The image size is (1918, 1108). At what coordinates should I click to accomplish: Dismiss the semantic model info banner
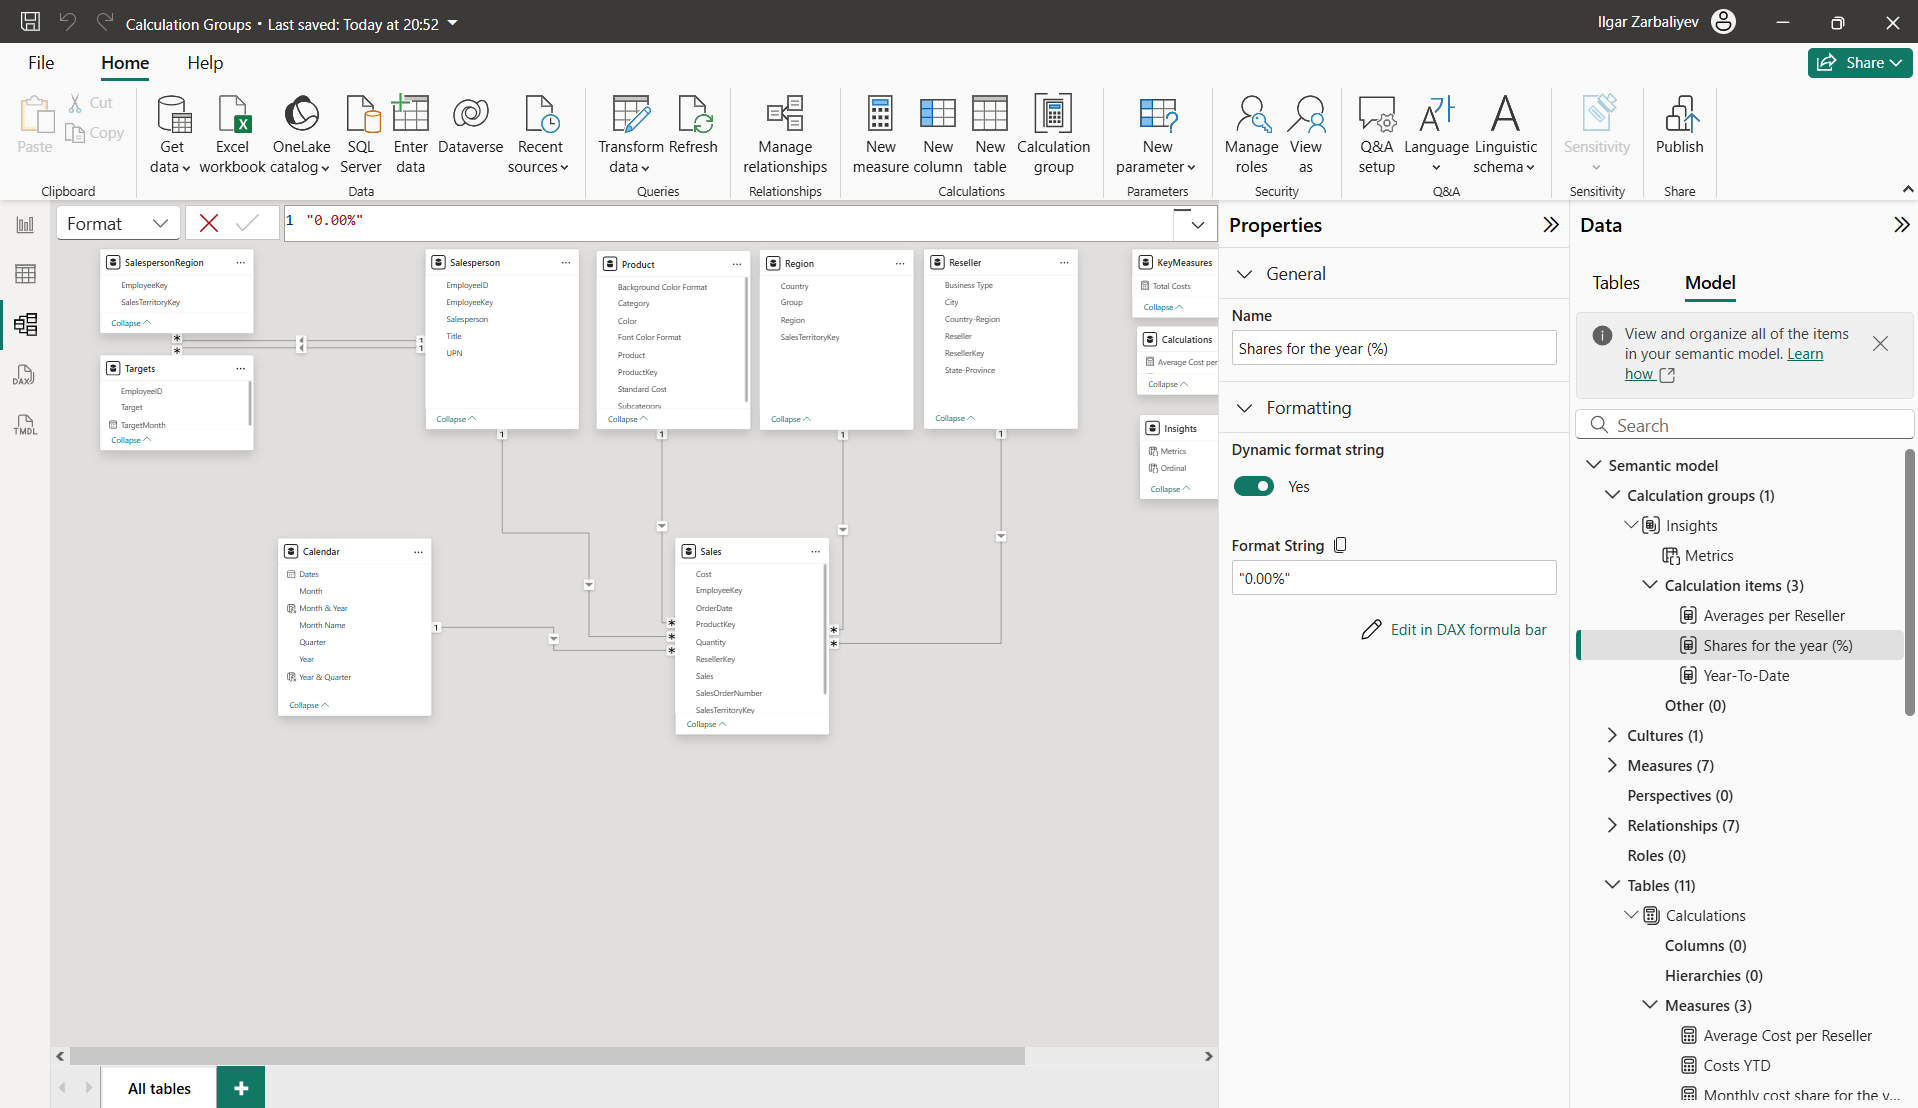(1880, 344)
